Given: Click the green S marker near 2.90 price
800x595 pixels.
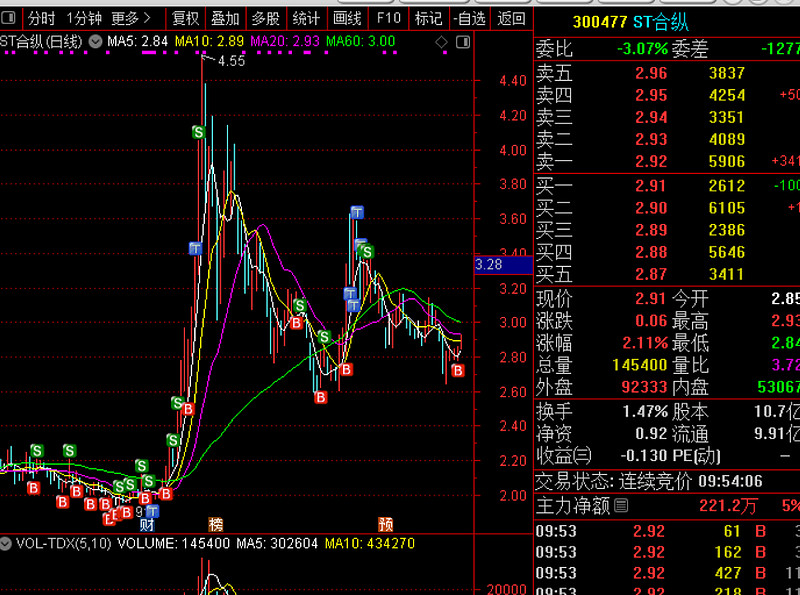Looking at the screenshot, I should pos(324,337).
